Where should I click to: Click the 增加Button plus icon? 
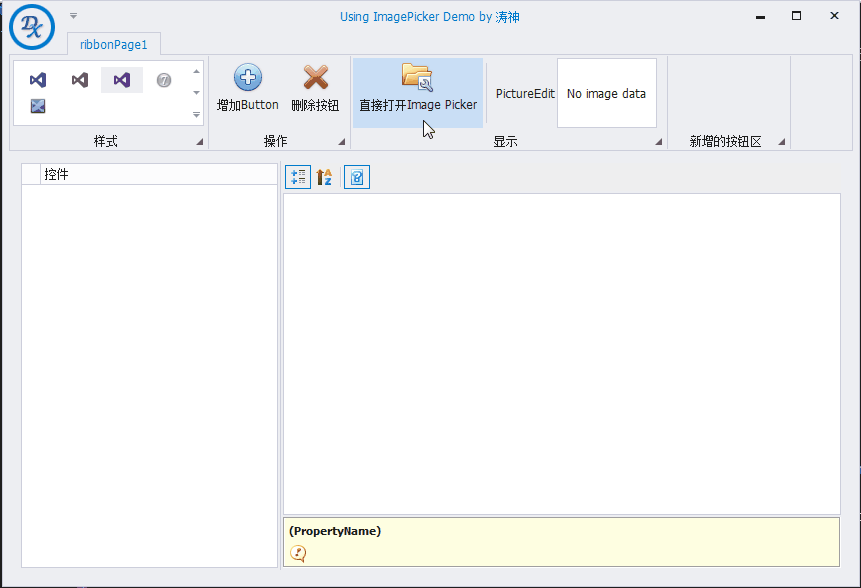point(247,78)
